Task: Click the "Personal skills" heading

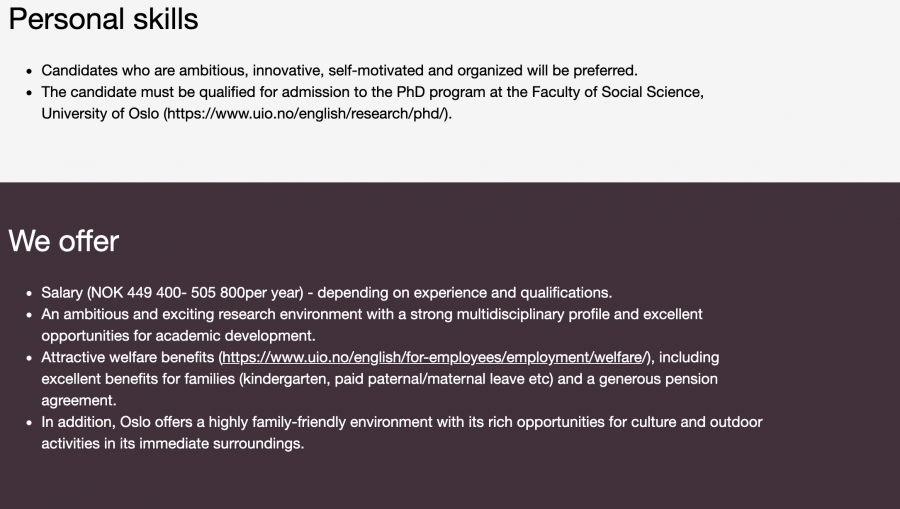Action: click(x=103, y=19)
